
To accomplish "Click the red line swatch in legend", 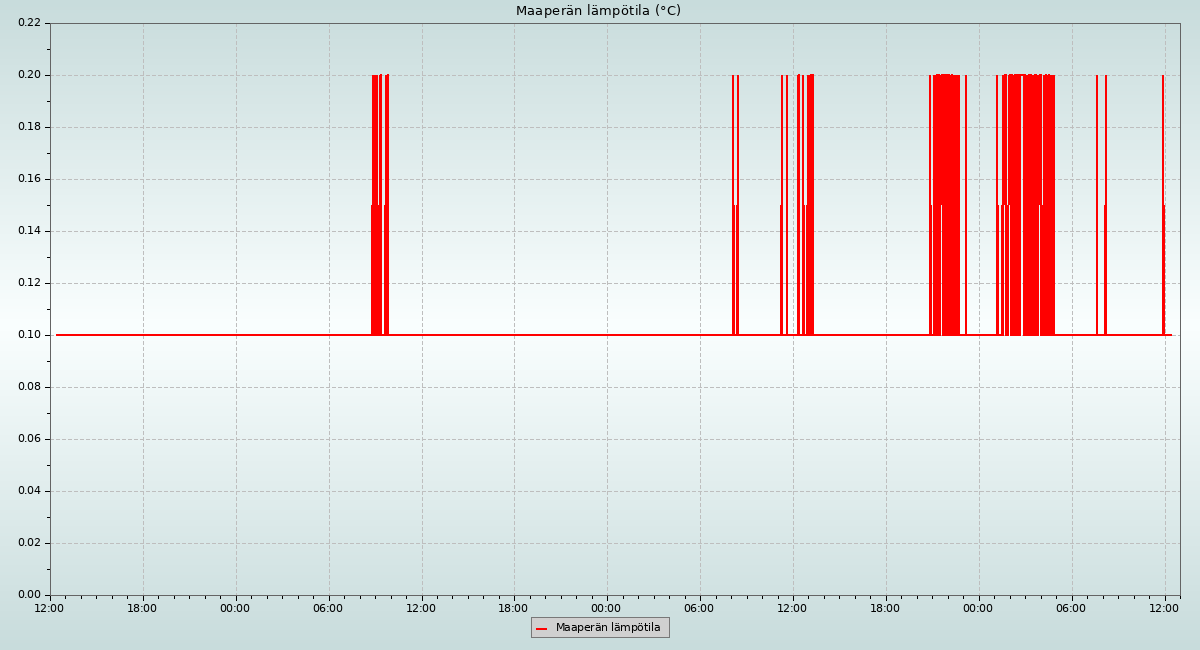I will [542, 628].
